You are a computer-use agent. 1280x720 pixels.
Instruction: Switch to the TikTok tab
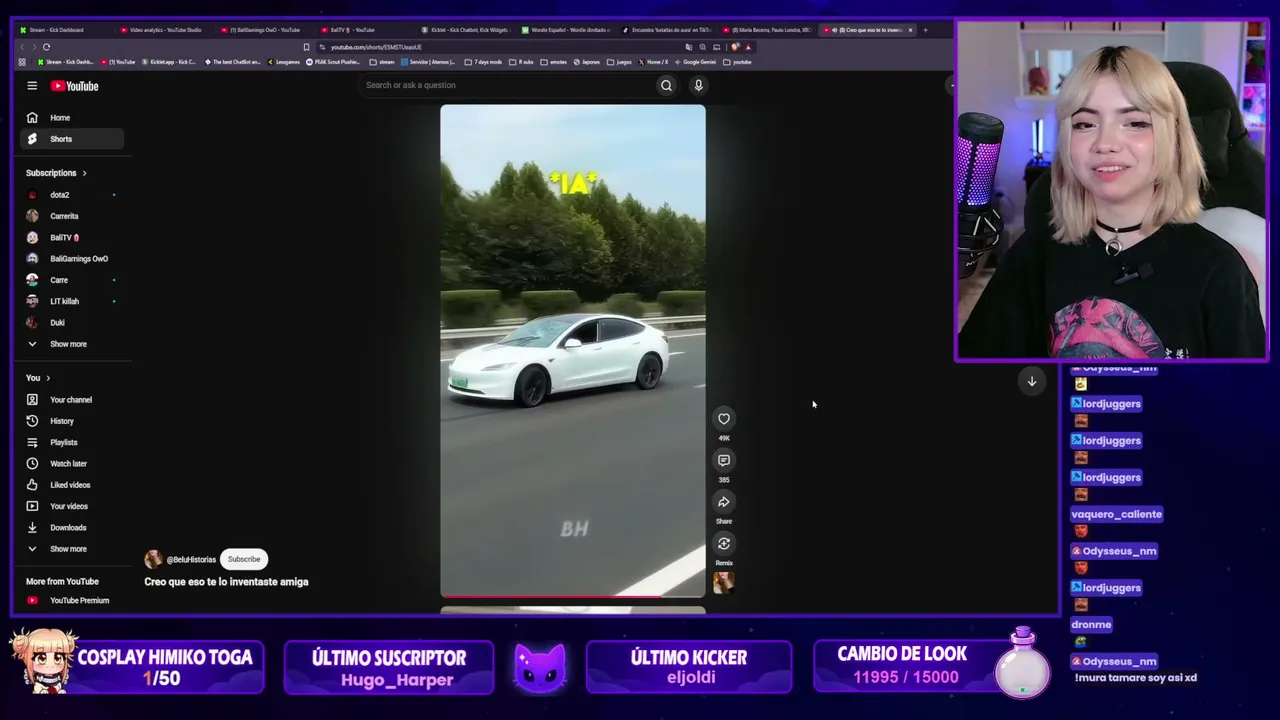[x=667, y=30]
